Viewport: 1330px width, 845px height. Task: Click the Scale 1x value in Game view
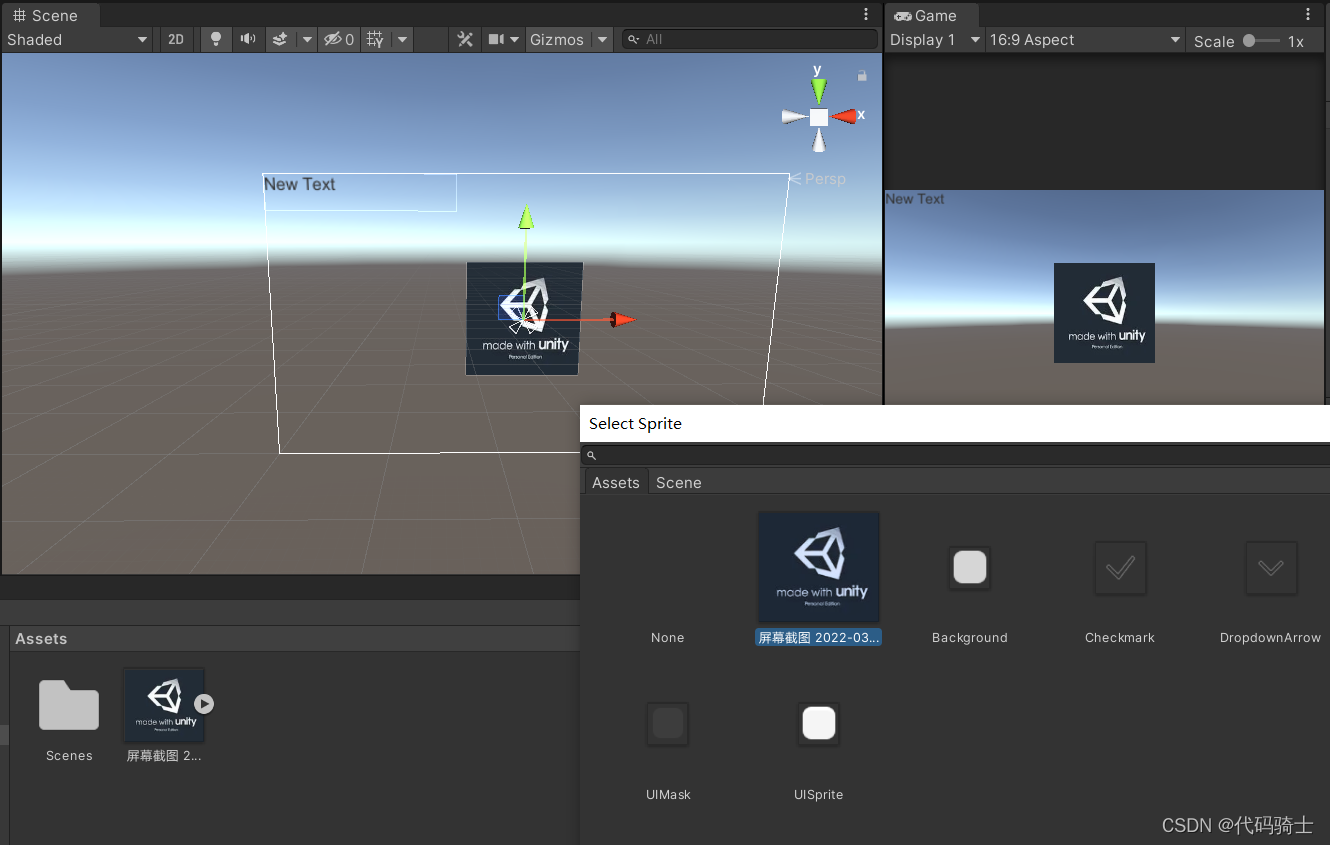pyautogui.click(x=1296, y=41)
